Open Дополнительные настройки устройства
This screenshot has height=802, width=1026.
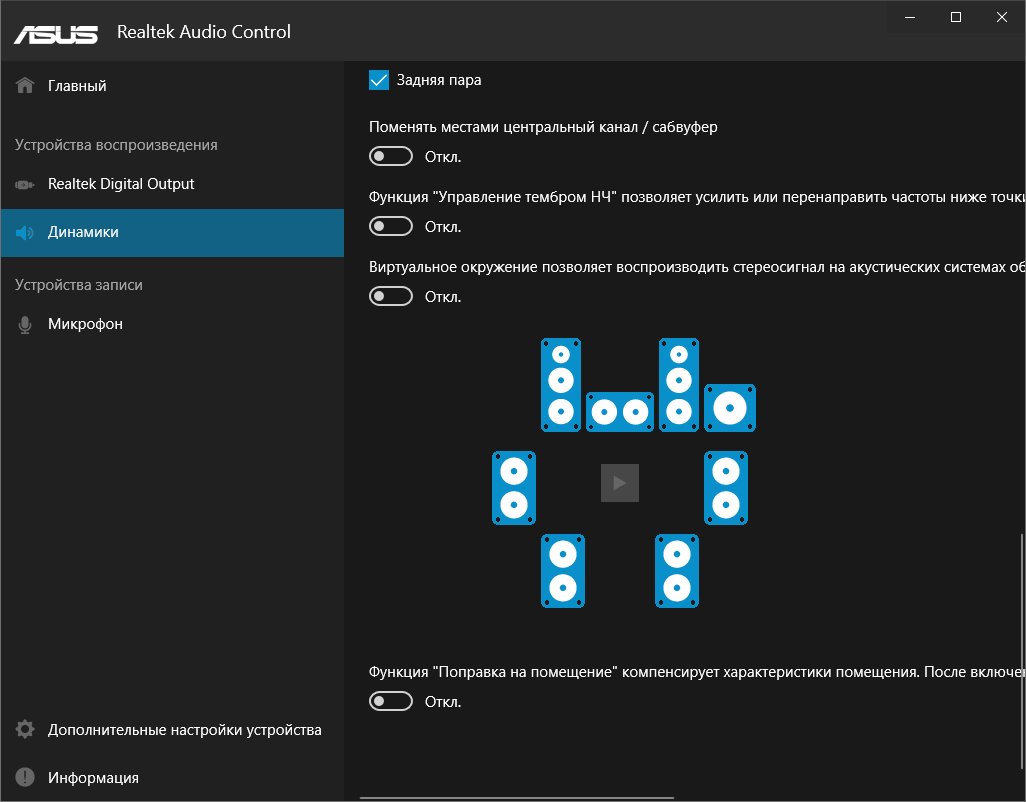click(184, 730)
